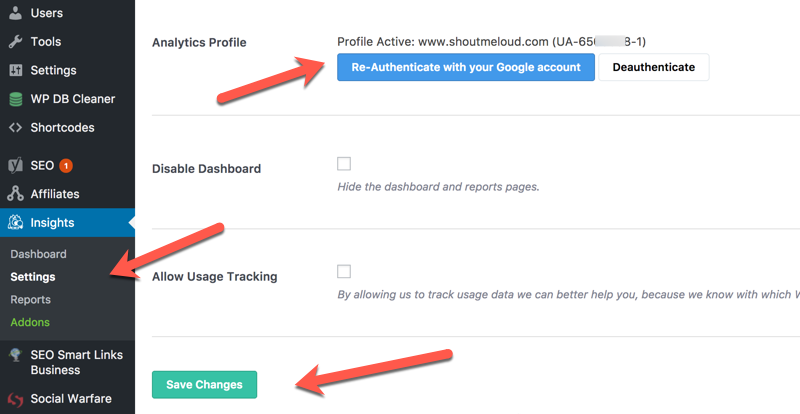Click the Settings sliders icon in sidebar
Image resolution: width=800 pixels, height=414 pixels.
pos(15,71)
